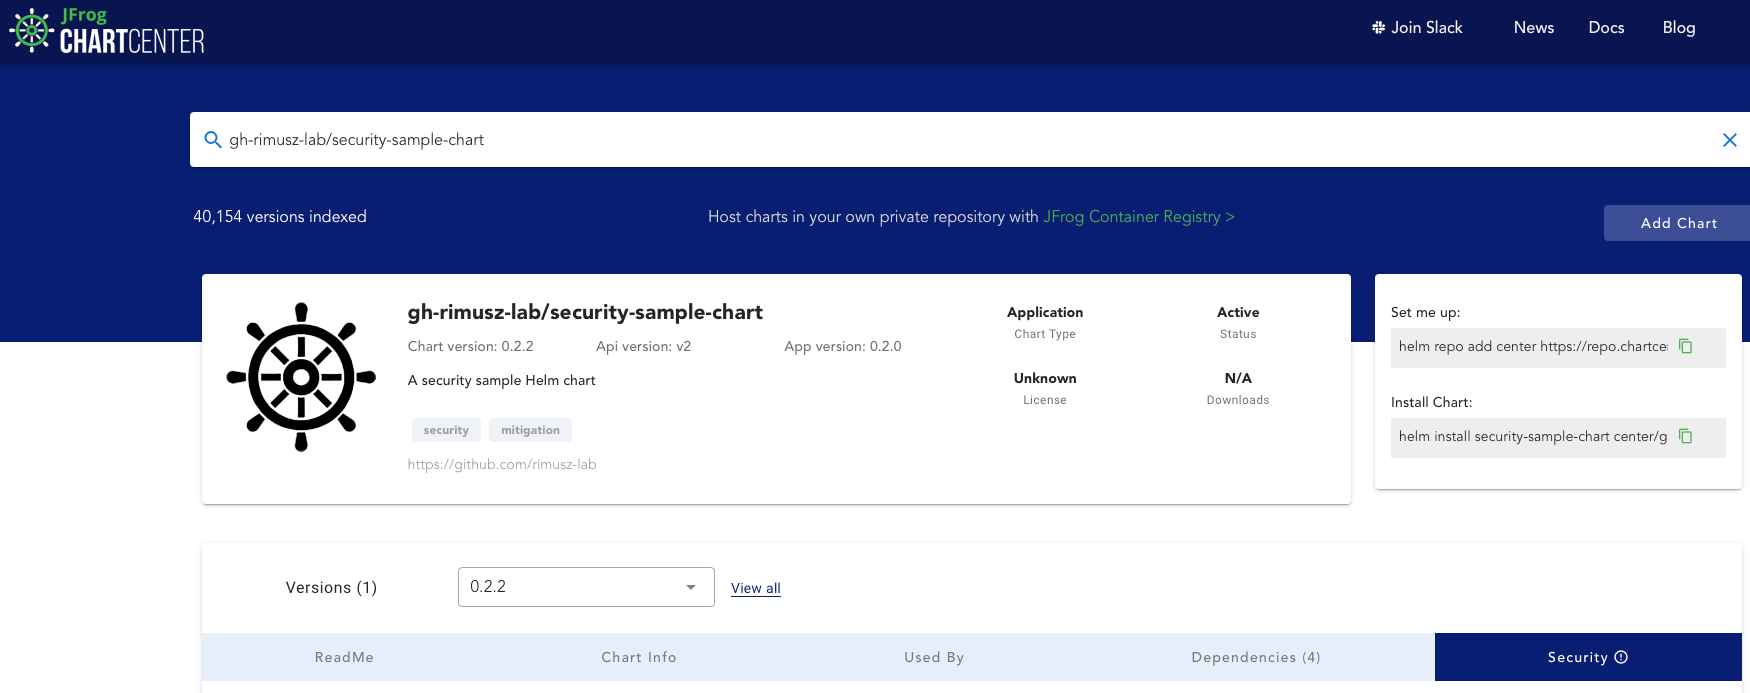Image resolution: width=1750 pixels, height=693 pixels.
Task: Click the JFrog ChartCenter logo
Action: pos(107,30)
